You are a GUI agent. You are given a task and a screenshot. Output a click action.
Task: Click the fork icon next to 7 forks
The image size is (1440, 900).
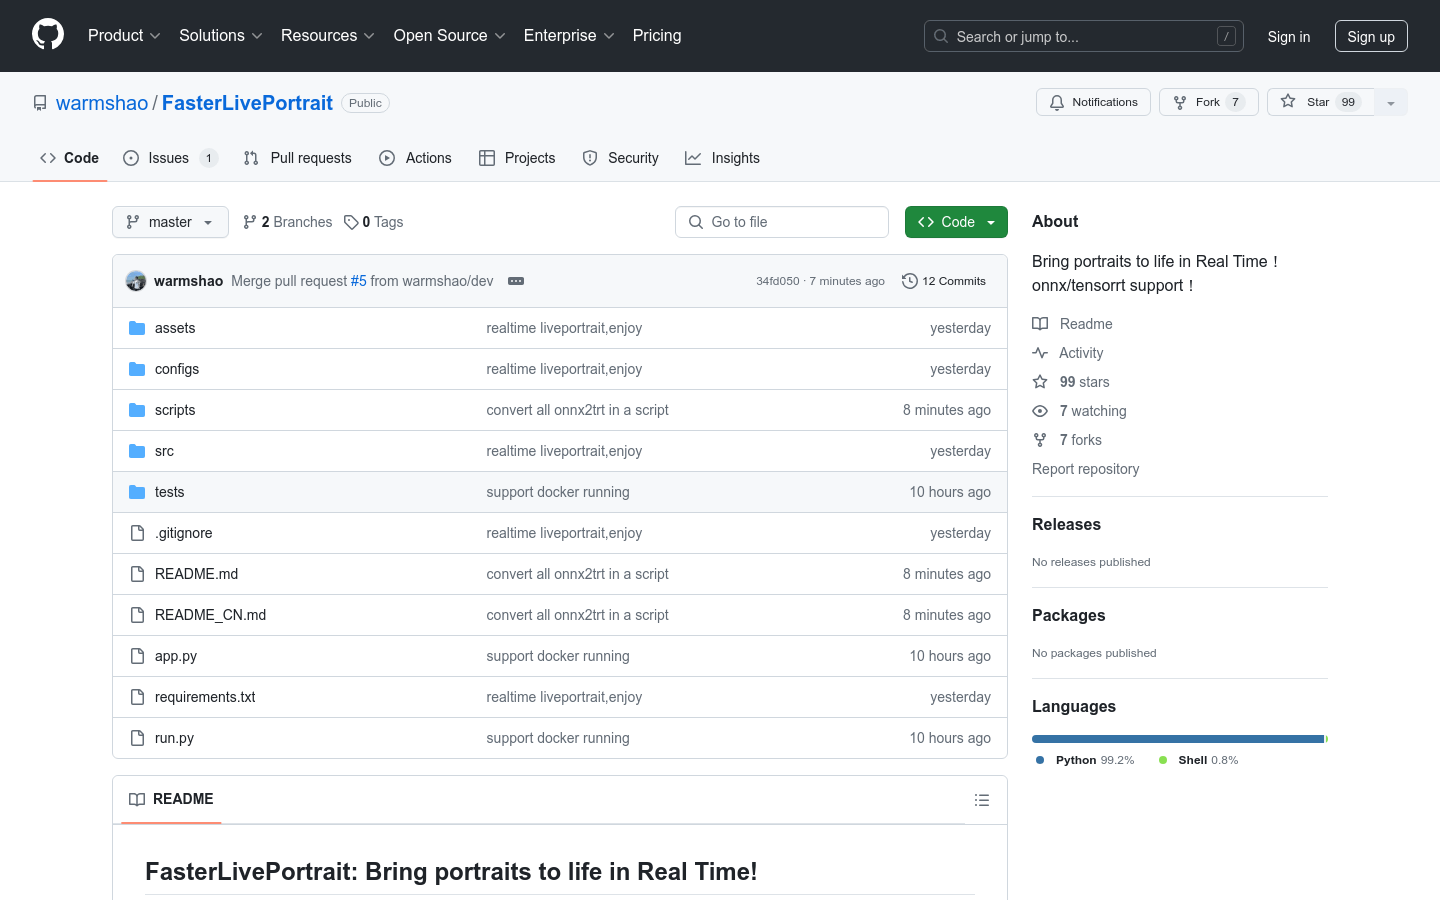pos(1040,440)
